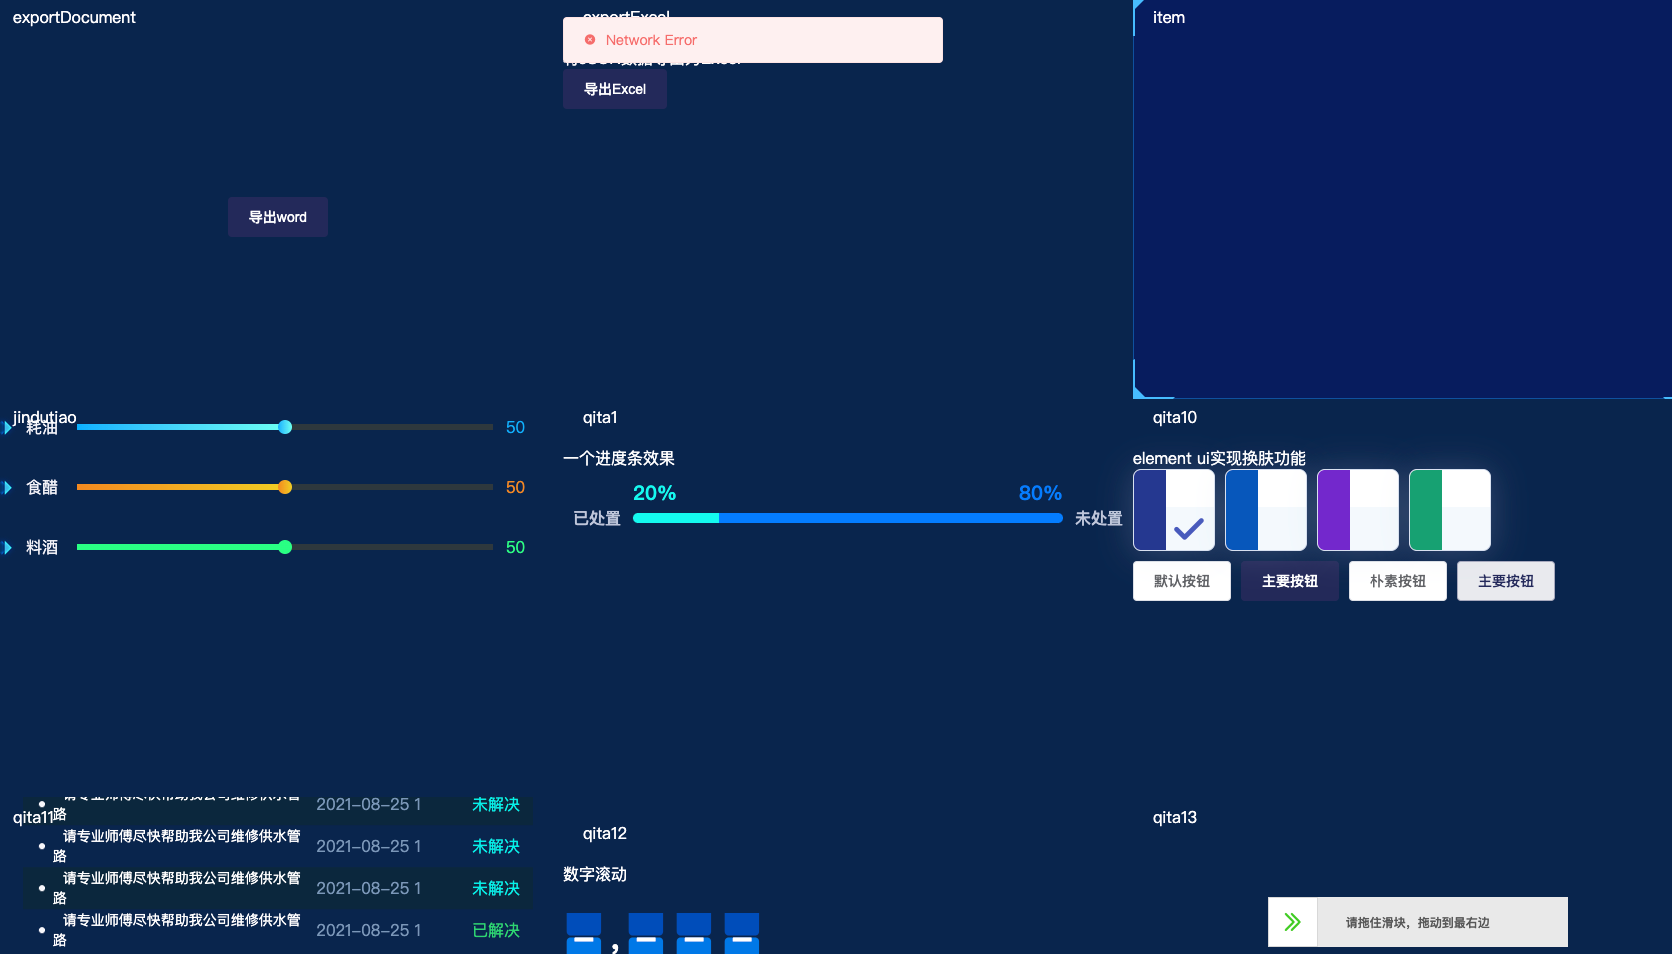The image size is (1672, 954).
Task: Click the 默认按钮 button
Action: click(1182, 581)
